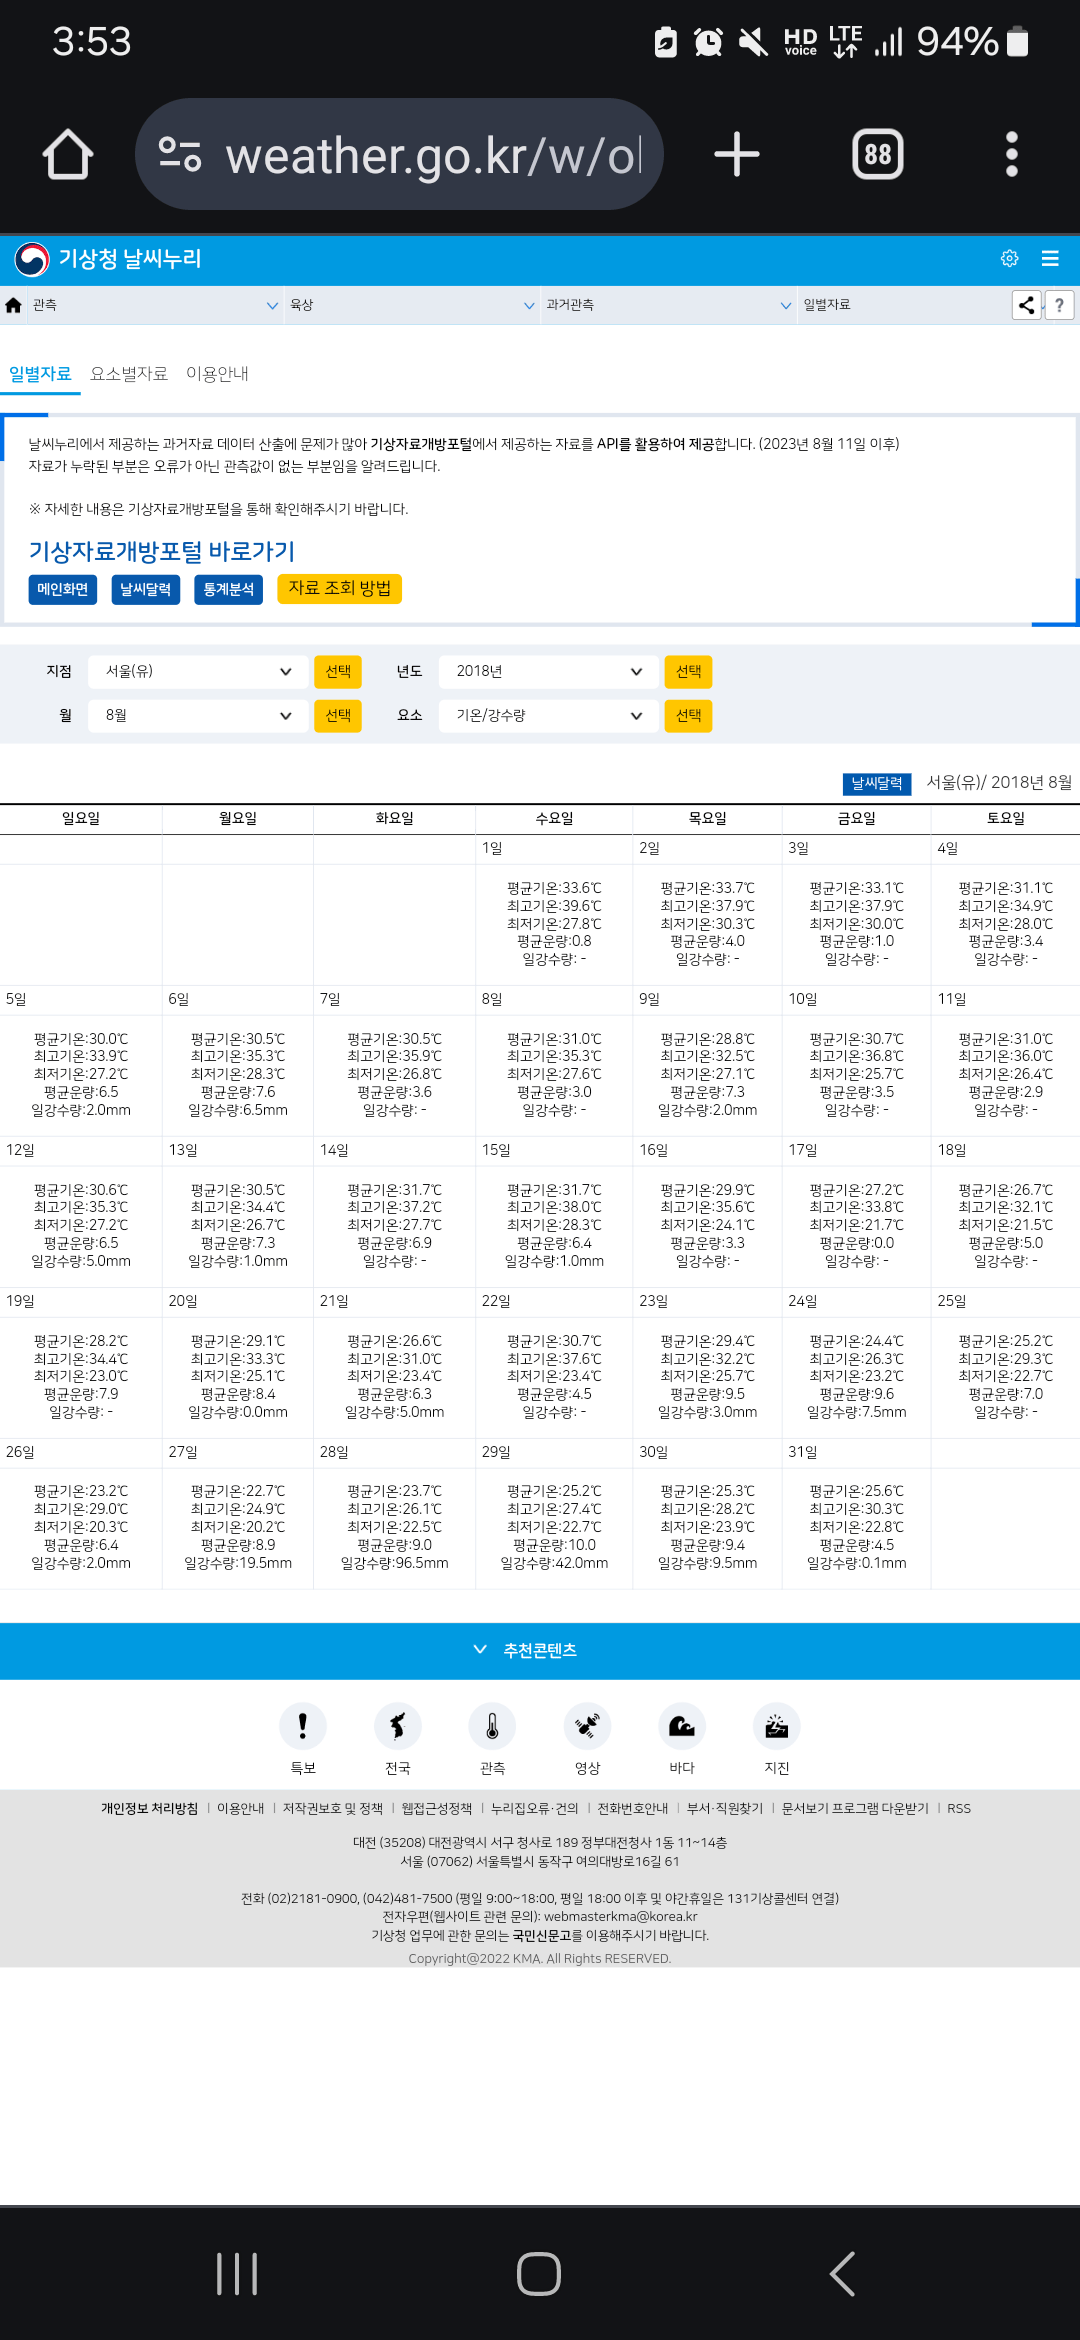Image resolution: width=1080 pixels, height=2340 pixels.
Task: Click the 자료 조회 방법 button
Action: click(x=339, y=589)
